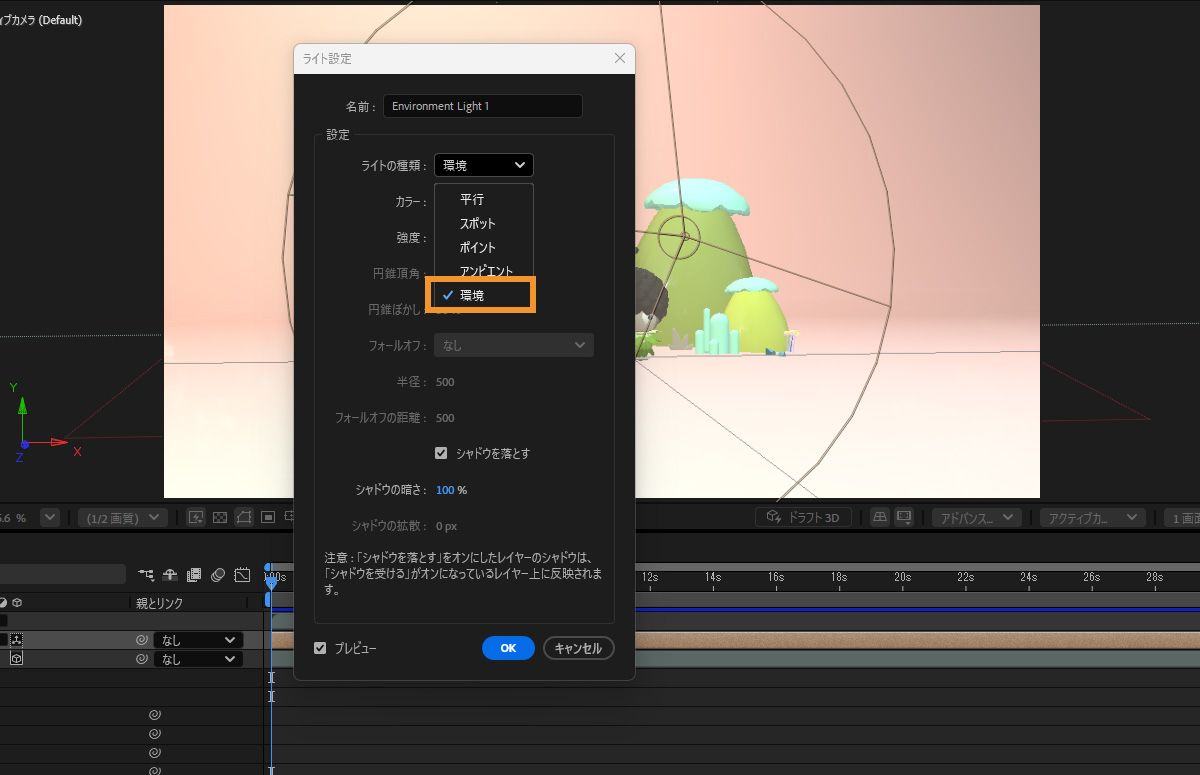The image size is (1200, 775).
Task: Open the graph editor icon
Action: [x=242, y=575]
